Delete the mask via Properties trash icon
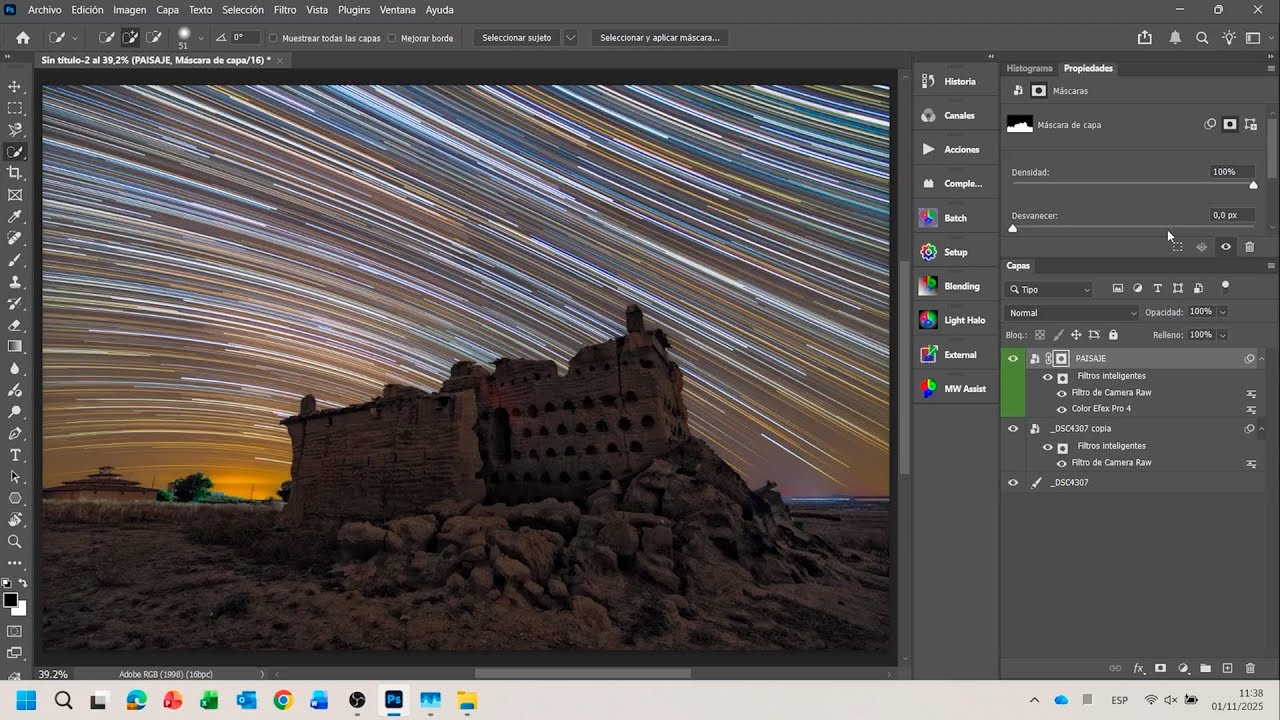This screenshot has width=1280, height=720. click(1249, 246)
